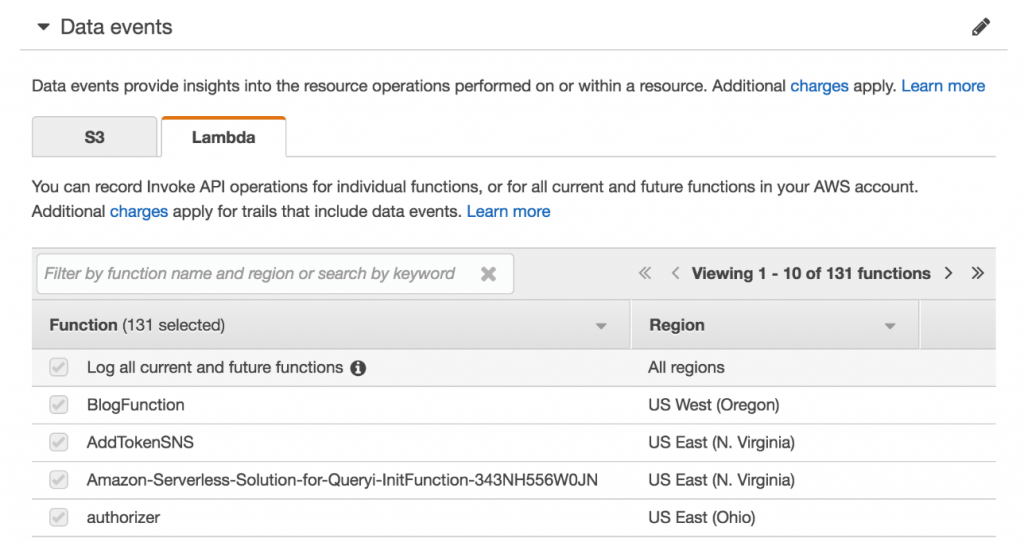
Task: Go to previous page of functions
Action: pos(676,273)
